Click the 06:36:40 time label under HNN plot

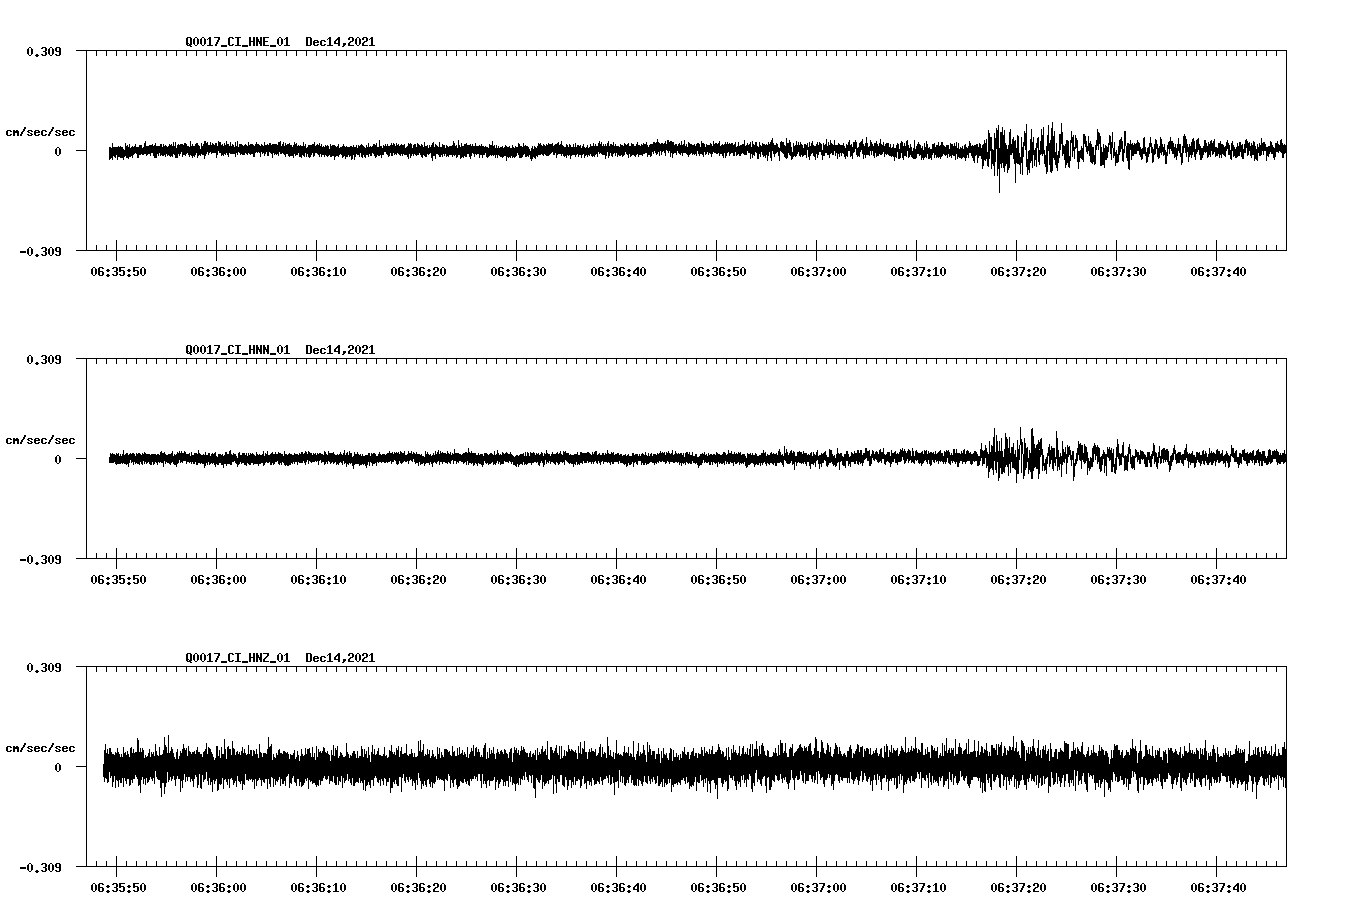618,580
